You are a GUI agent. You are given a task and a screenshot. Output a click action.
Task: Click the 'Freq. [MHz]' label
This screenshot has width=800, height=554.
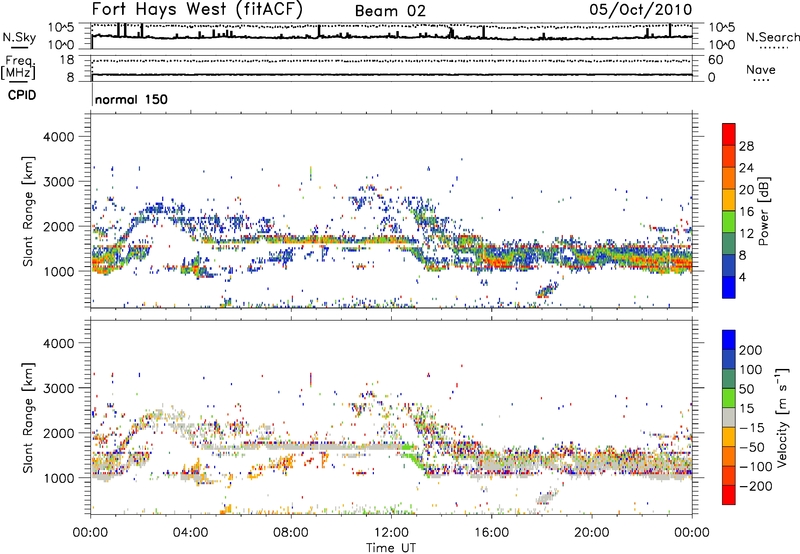pos(18,67)
